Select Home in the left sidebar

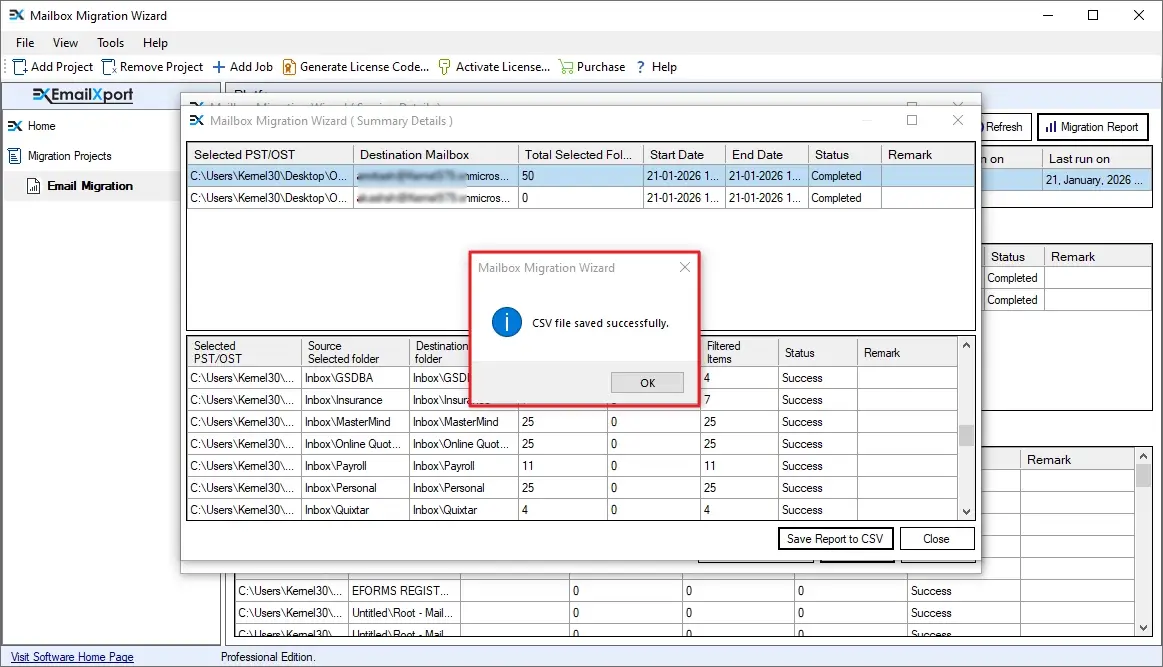pyautogui.click(x=40, y=126)
